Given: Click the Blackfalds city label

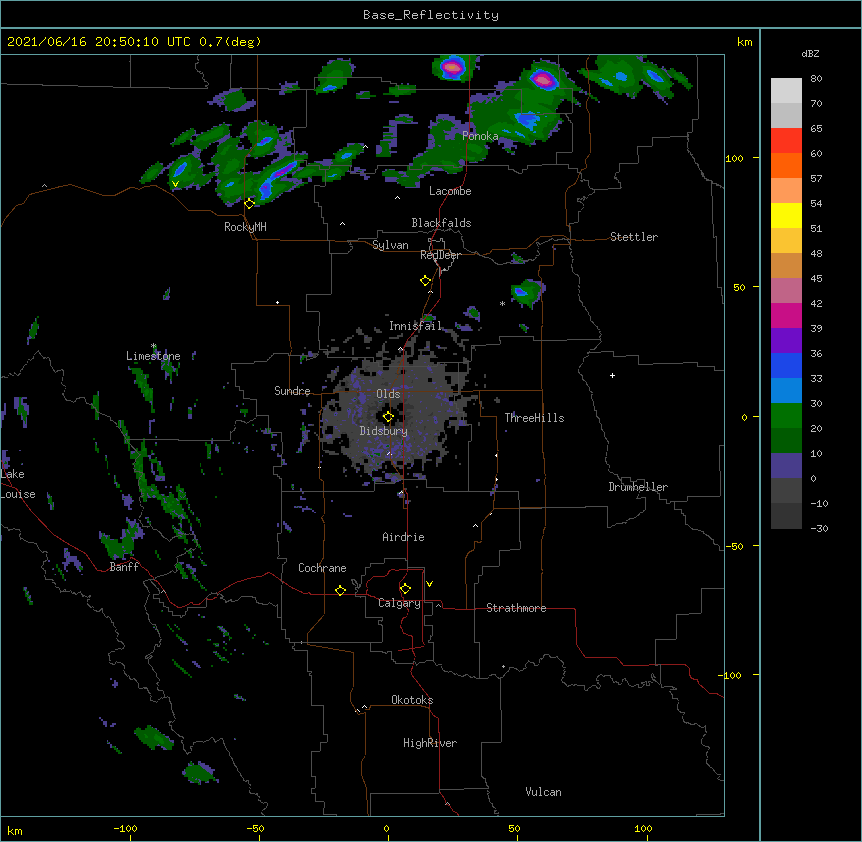Looking at the screenshot, I should (x=441, y=223).
